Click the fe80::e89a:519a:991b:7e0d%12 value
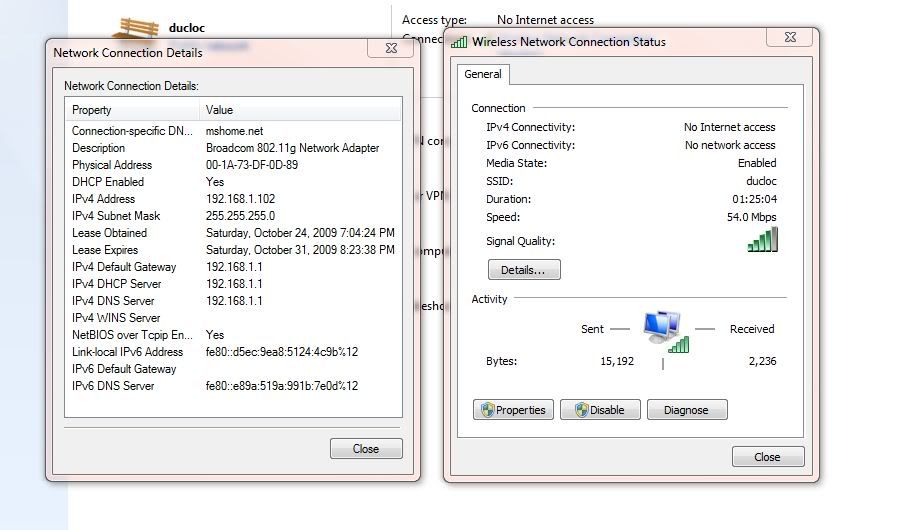 (282, 386)
